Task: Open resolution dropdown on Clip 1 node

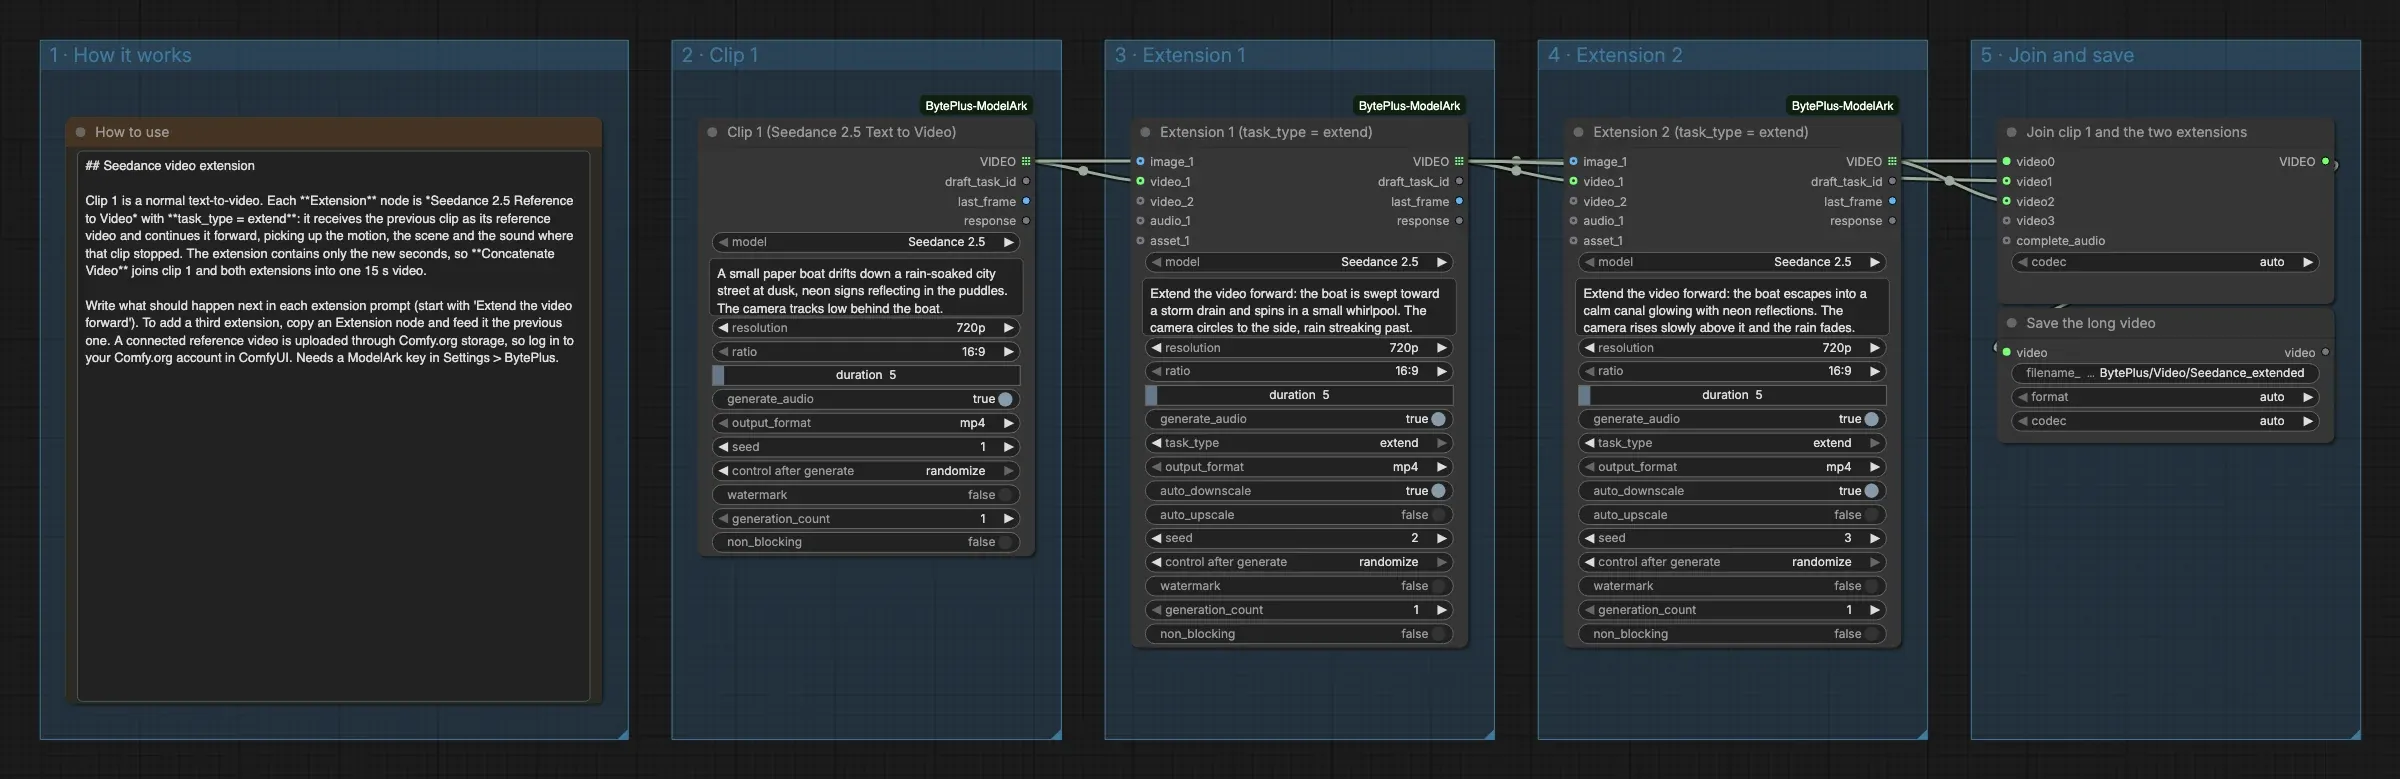Action: tap(866, 328)
